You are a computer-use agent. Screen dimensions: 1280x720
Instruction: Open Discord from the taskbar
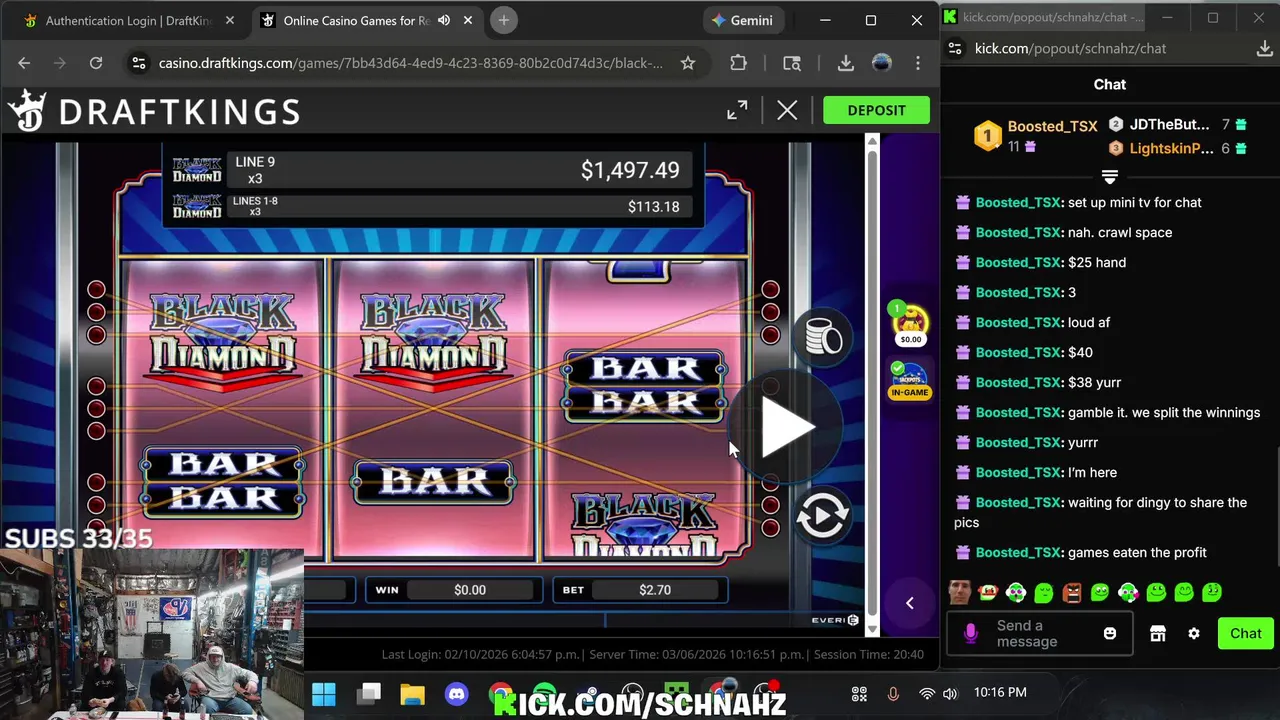456,693
